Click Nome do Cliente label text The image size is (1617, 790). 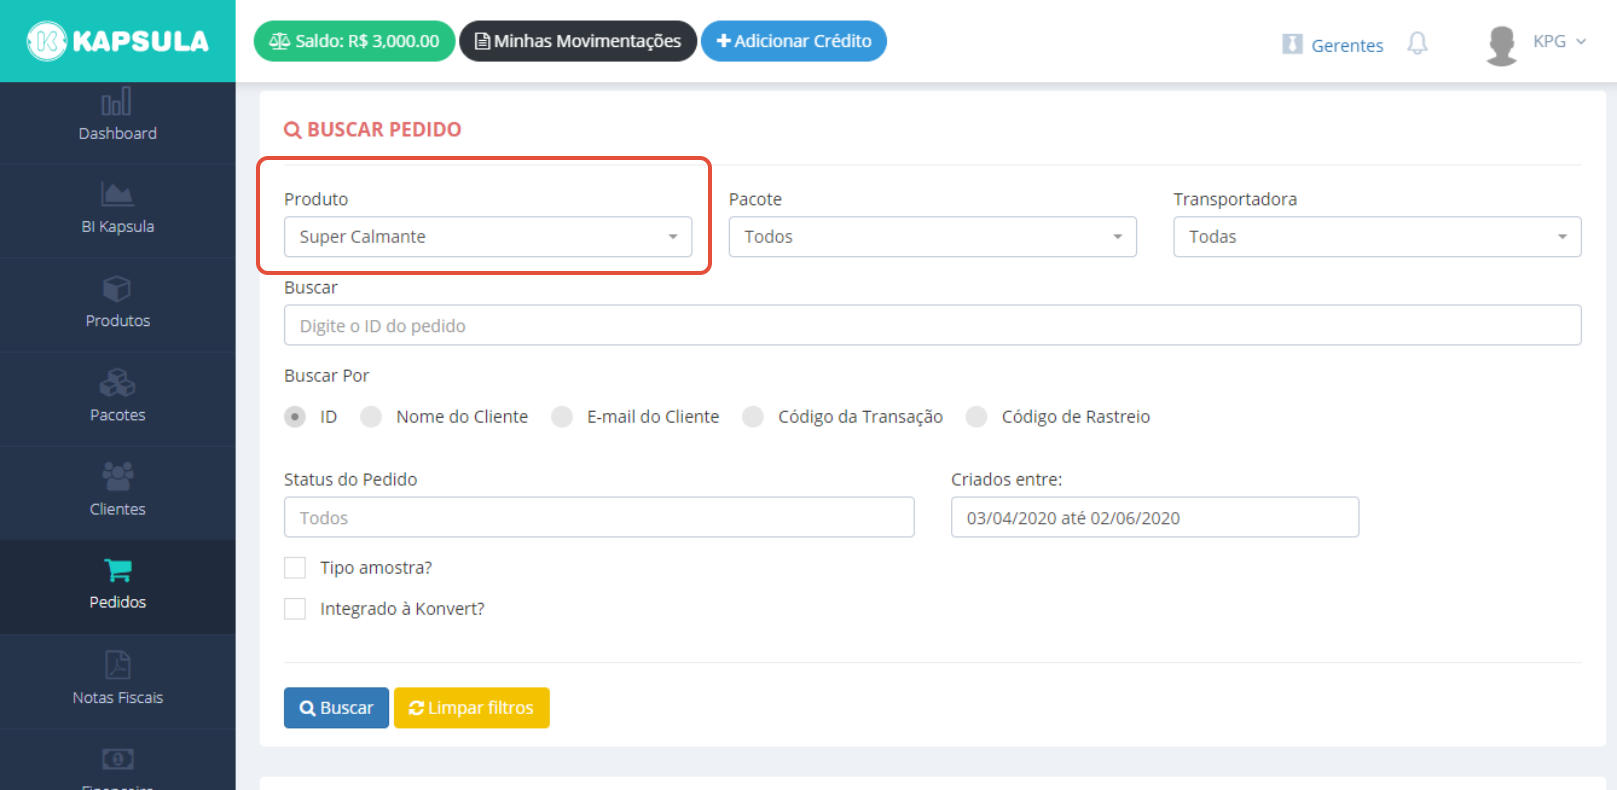point(462,417)
